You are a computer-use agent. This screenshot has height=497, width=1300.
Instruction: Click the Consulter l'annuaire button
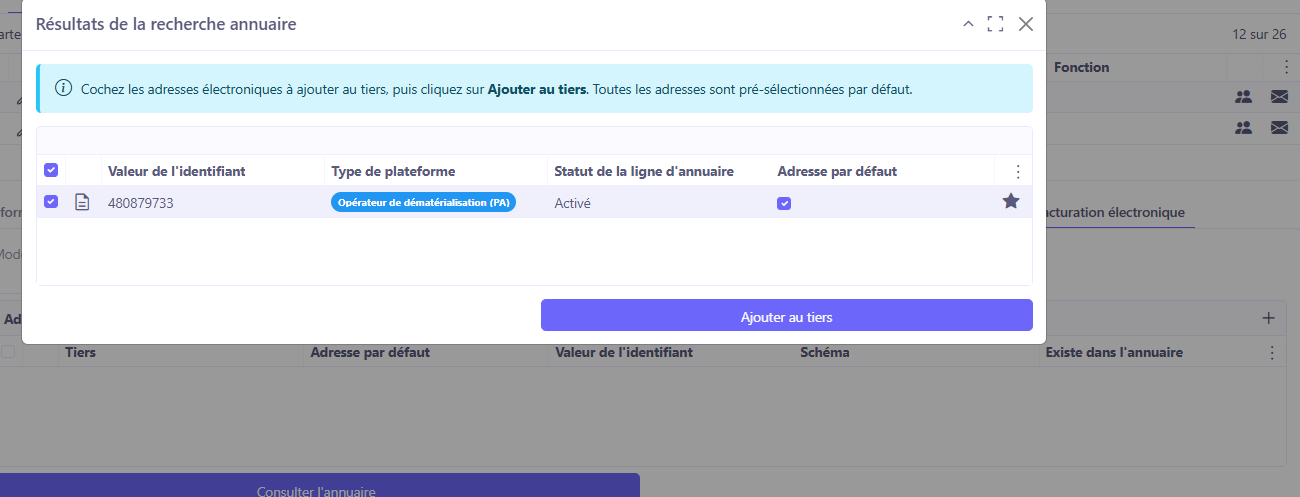click(x=316, y=485)
